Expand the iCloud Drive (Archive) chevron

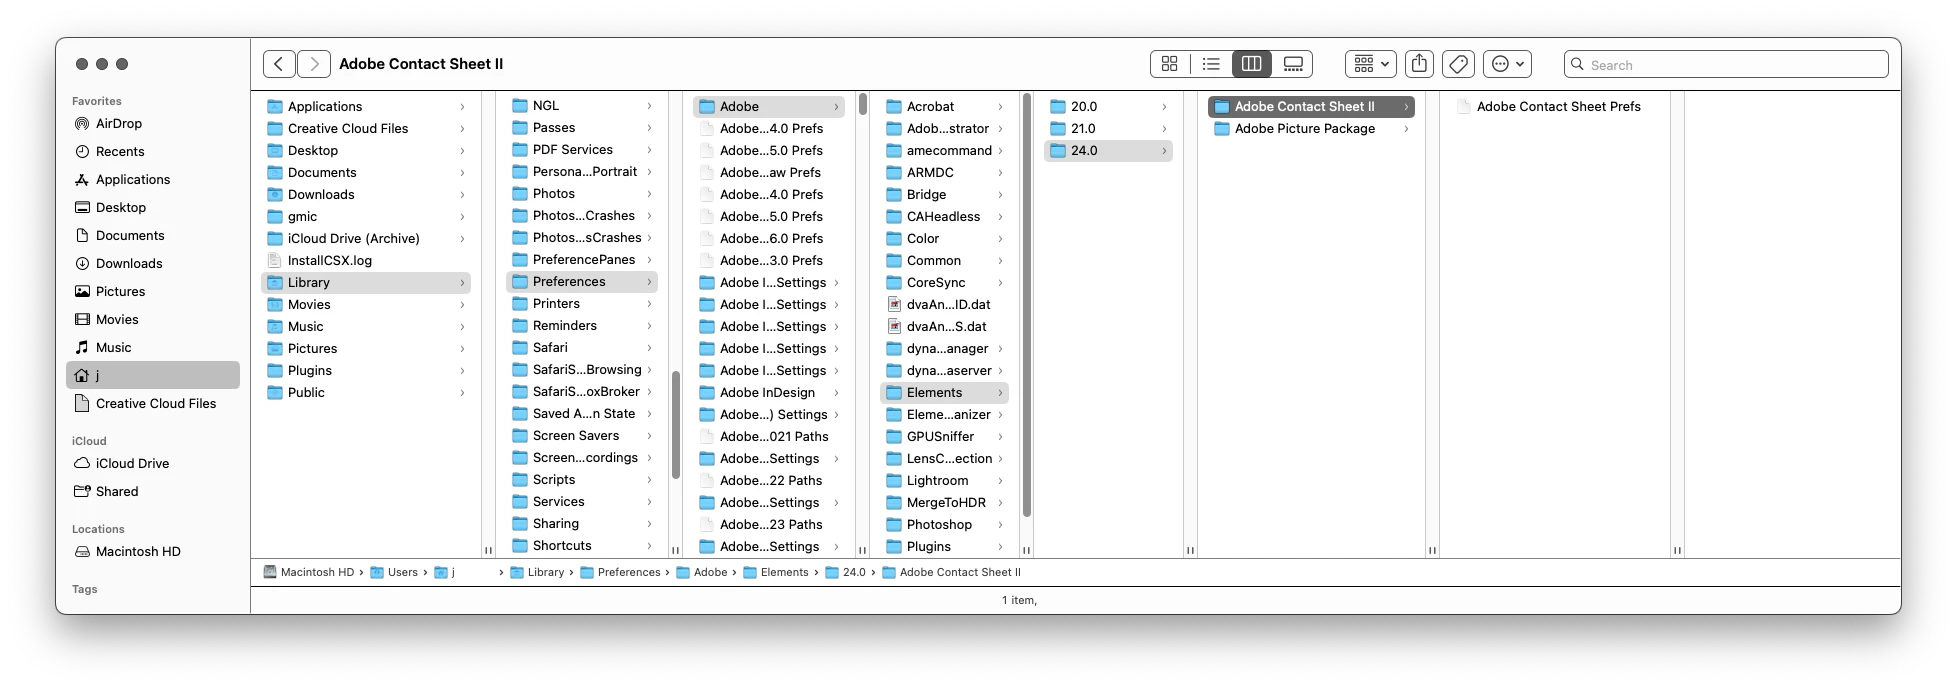pos(462,239)
